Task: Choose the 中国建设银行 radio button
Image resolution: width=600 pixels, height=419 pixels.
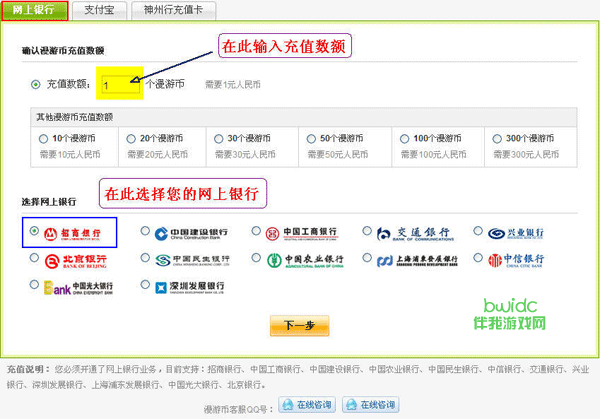Action: [x=145, y=231]
